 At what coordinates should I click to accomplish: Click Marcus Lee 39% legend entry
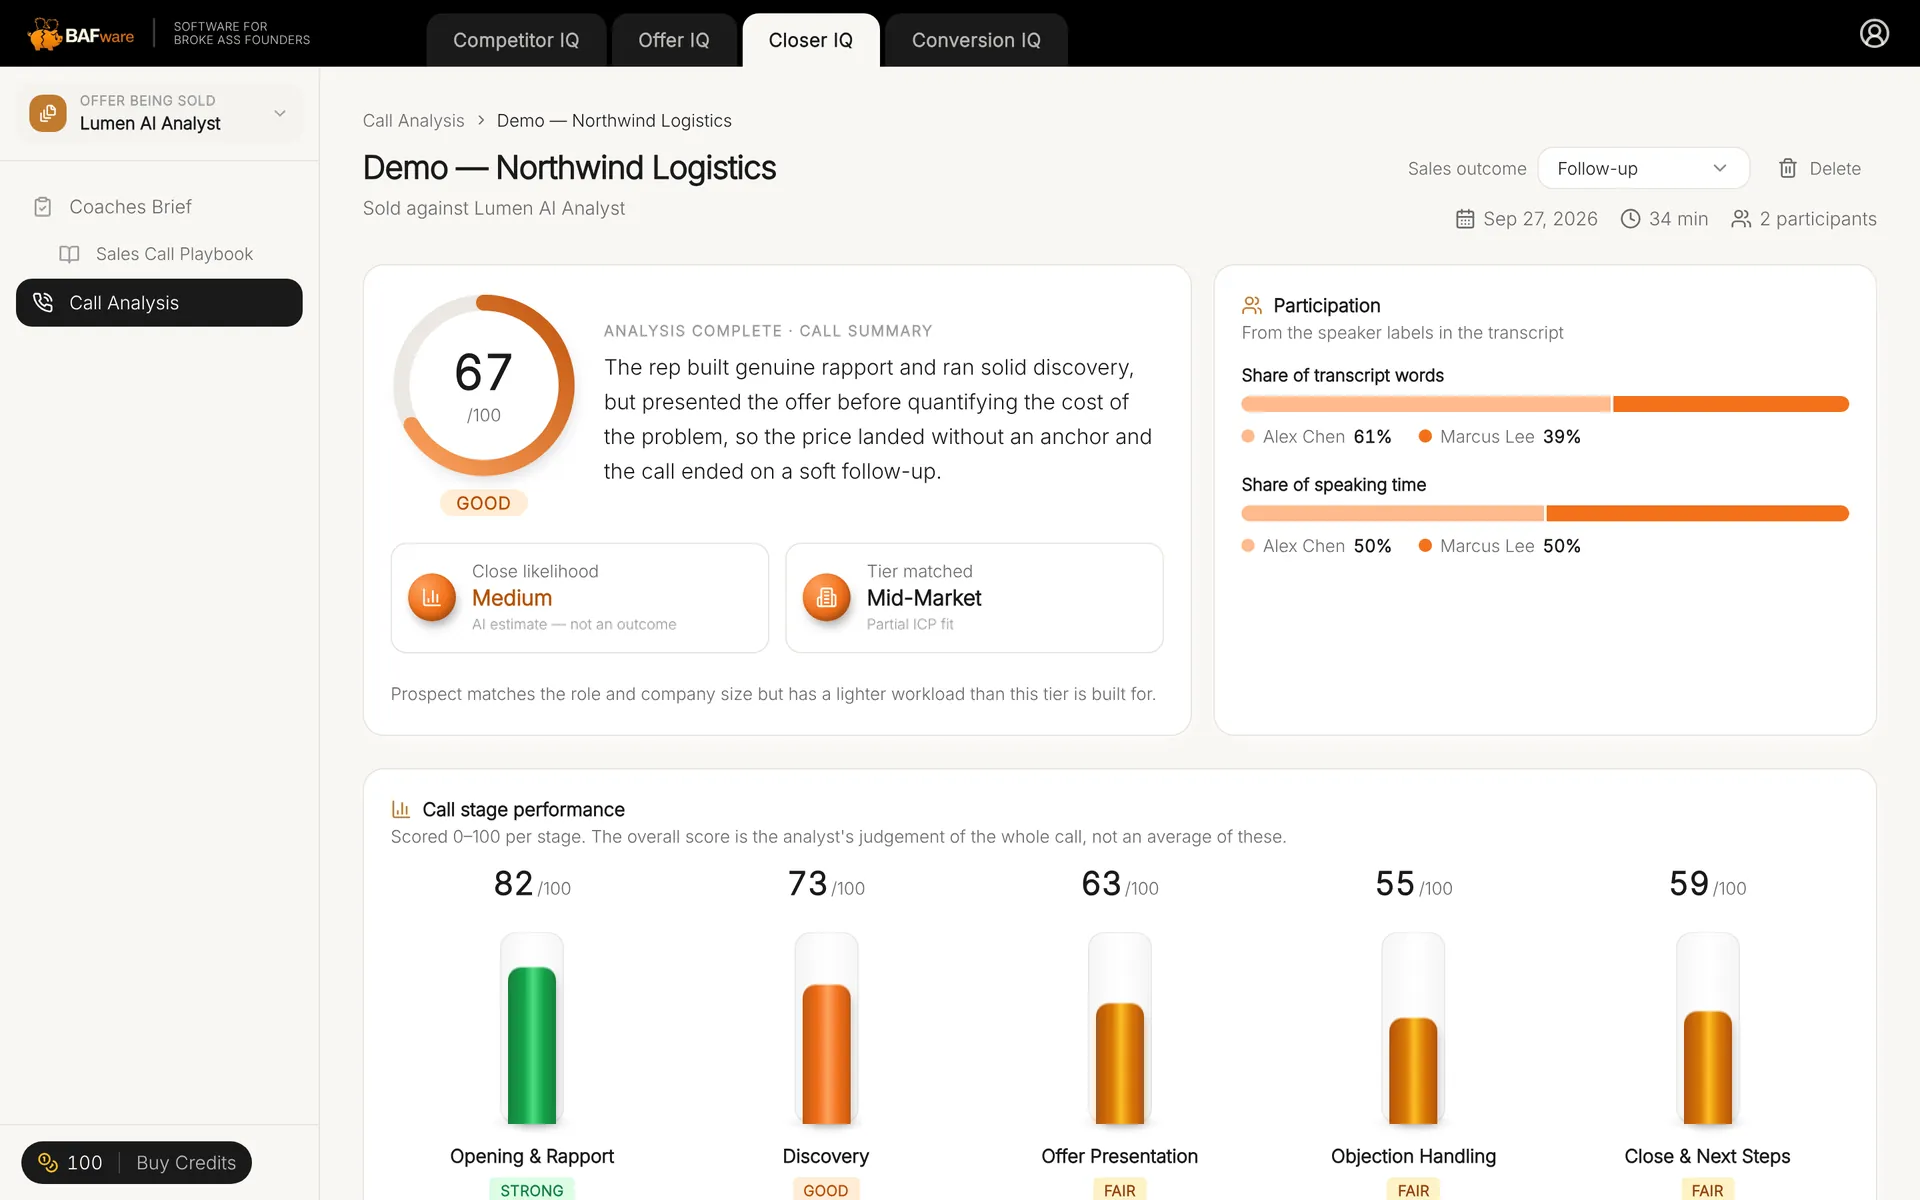point(1500,437)
